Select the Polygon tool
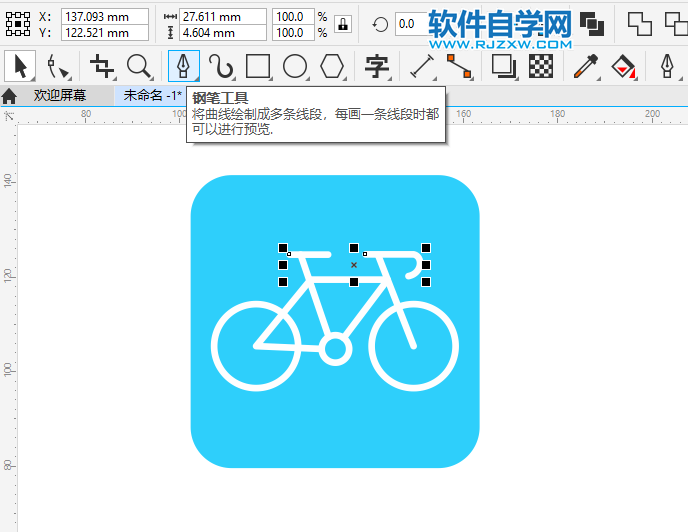The image size is (688, 532). coord(332,67)
